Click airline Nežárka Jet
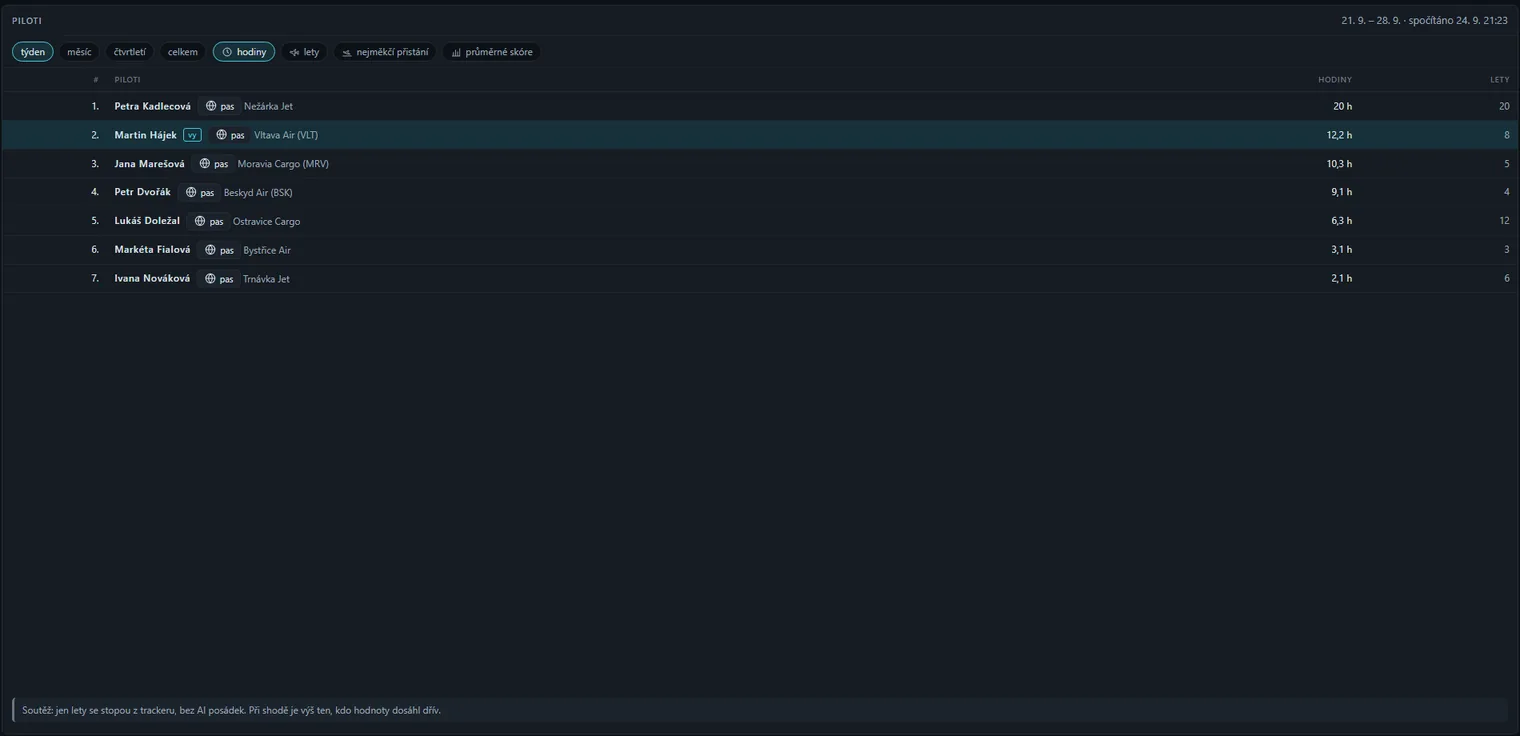 (268, 106)
